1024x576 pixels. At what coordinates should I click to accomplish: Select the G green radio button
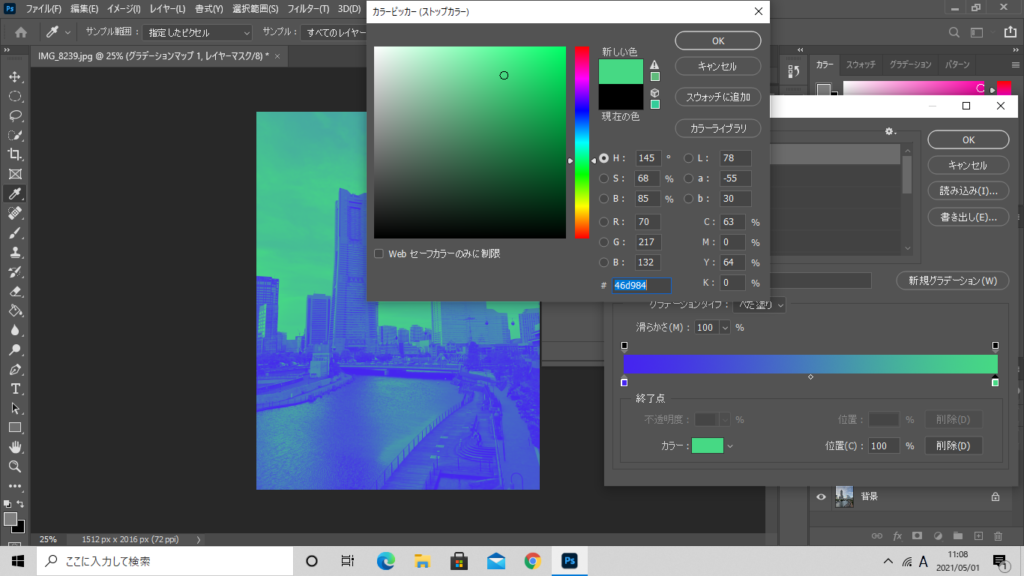pos(603,242)
